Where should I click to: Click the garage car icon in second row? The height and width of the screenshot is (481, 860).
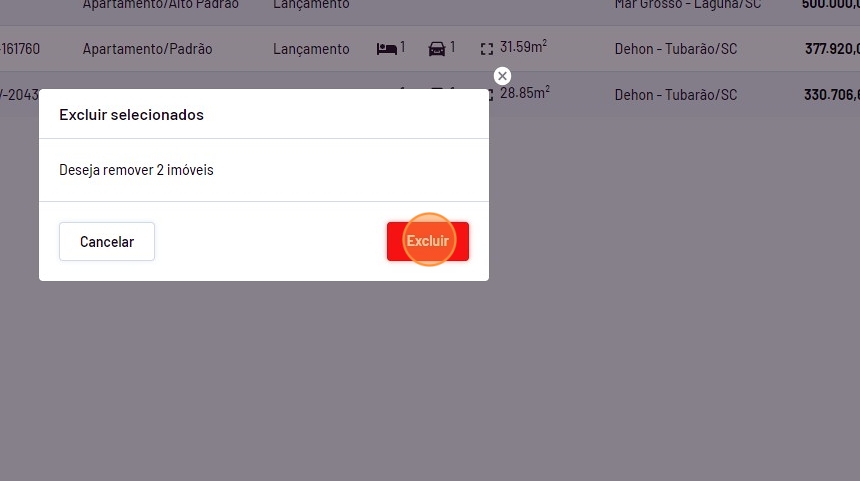tap(437, 48)
